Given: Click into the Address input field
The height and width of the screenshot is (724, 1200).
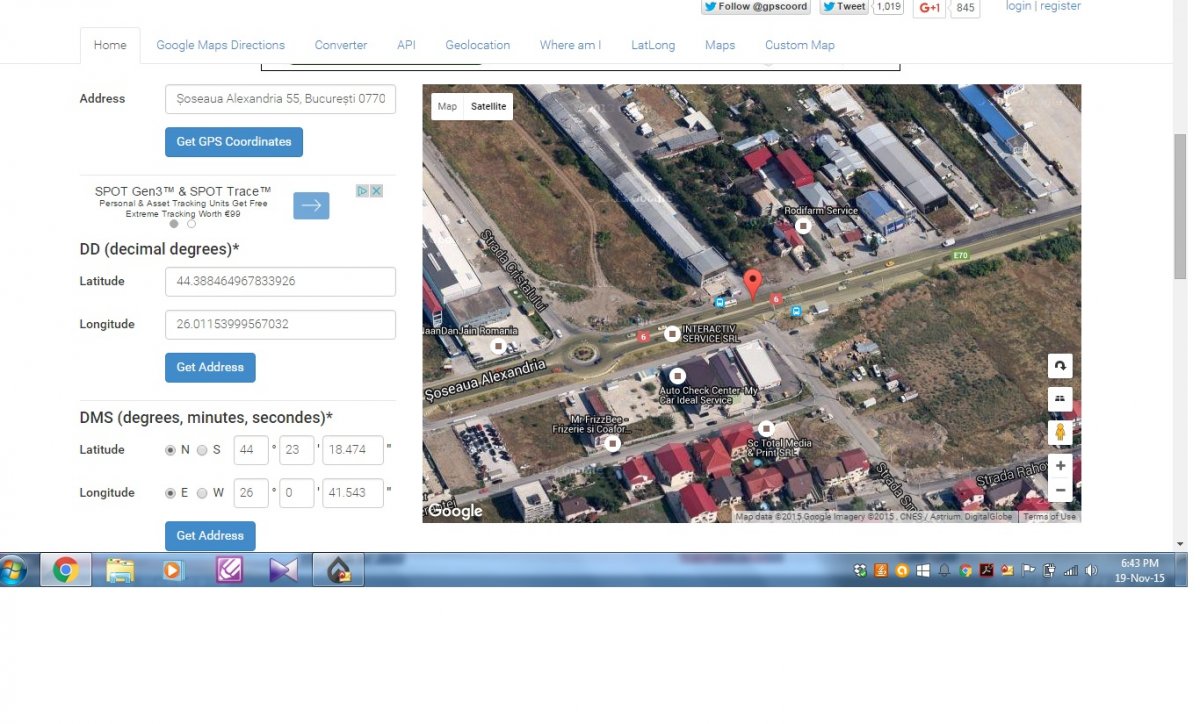Looking at the screenshot, I should 280,99.
